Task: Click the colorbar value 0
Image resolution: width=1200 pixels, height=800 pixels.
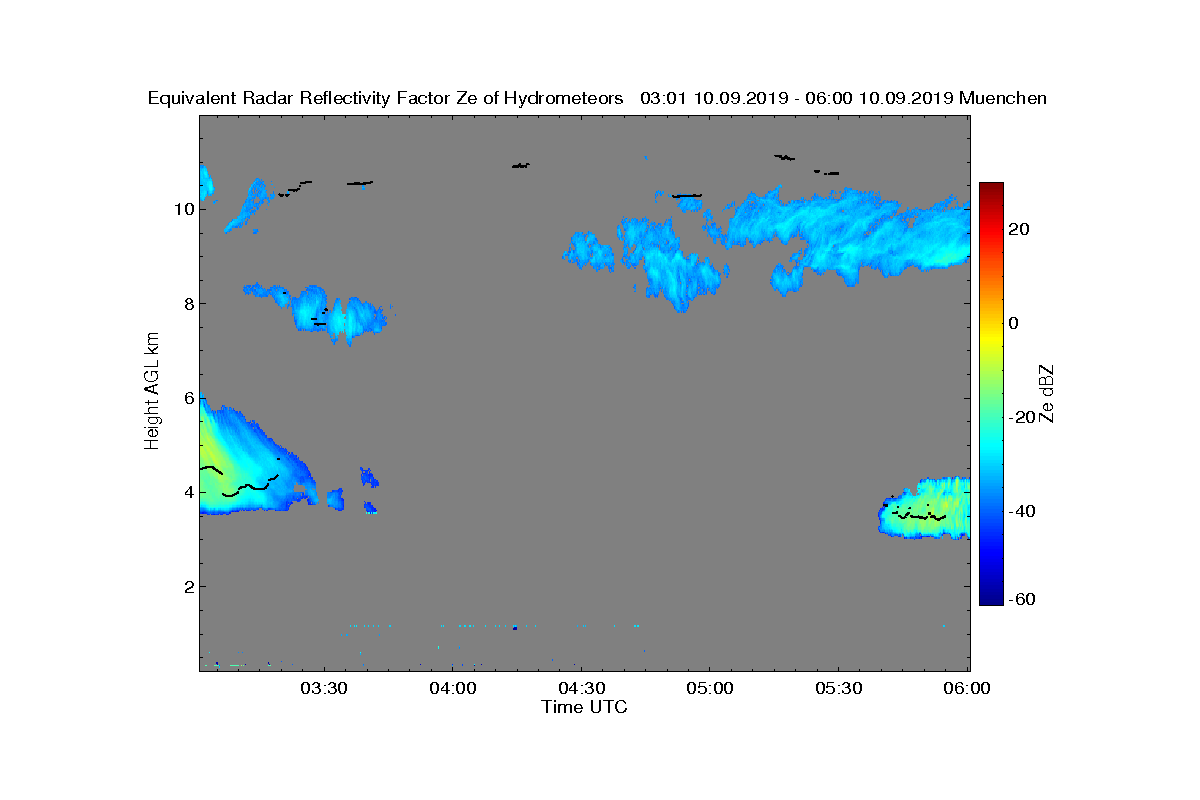Action: point(1014,323)
